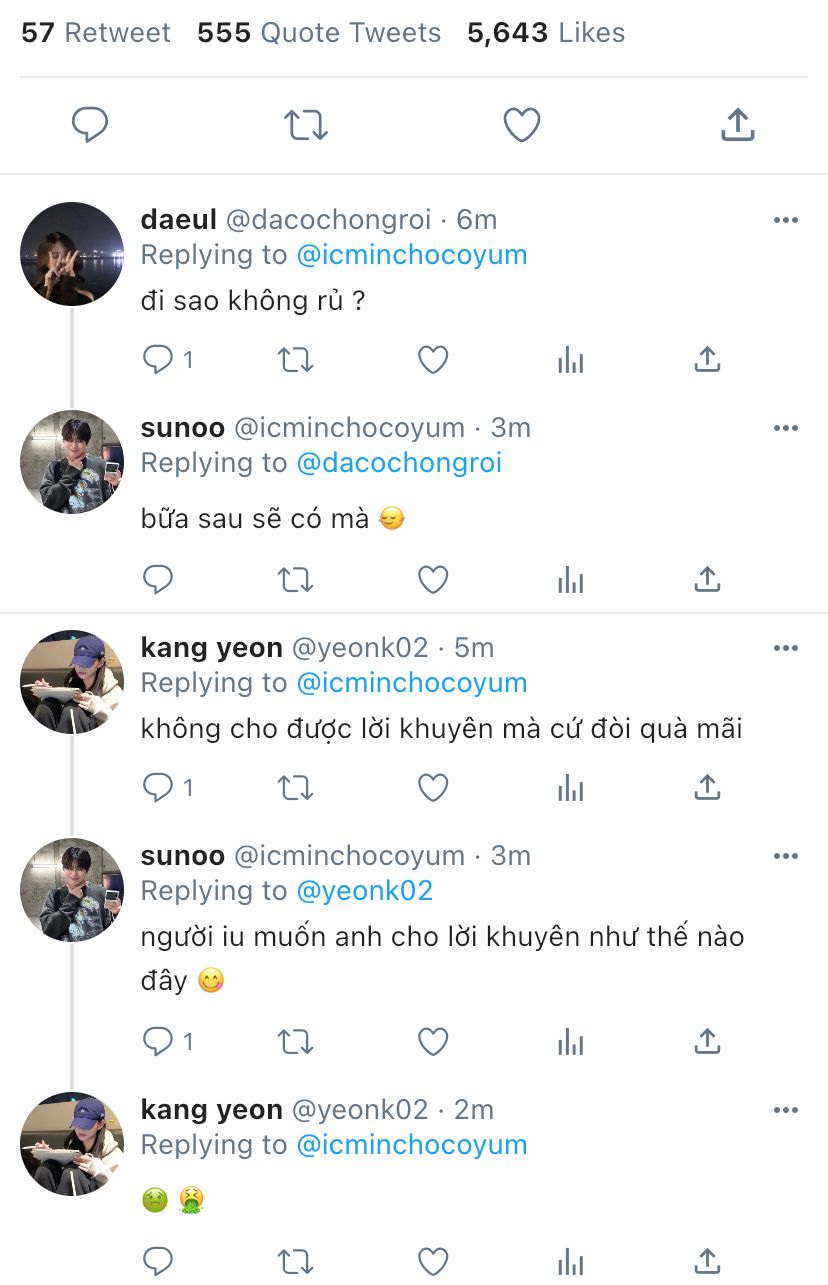Open @yeonk02 mention link in sunoo's reply
Image resolution: width=828 pixels, height=1285 pixels.
[364, 891]
